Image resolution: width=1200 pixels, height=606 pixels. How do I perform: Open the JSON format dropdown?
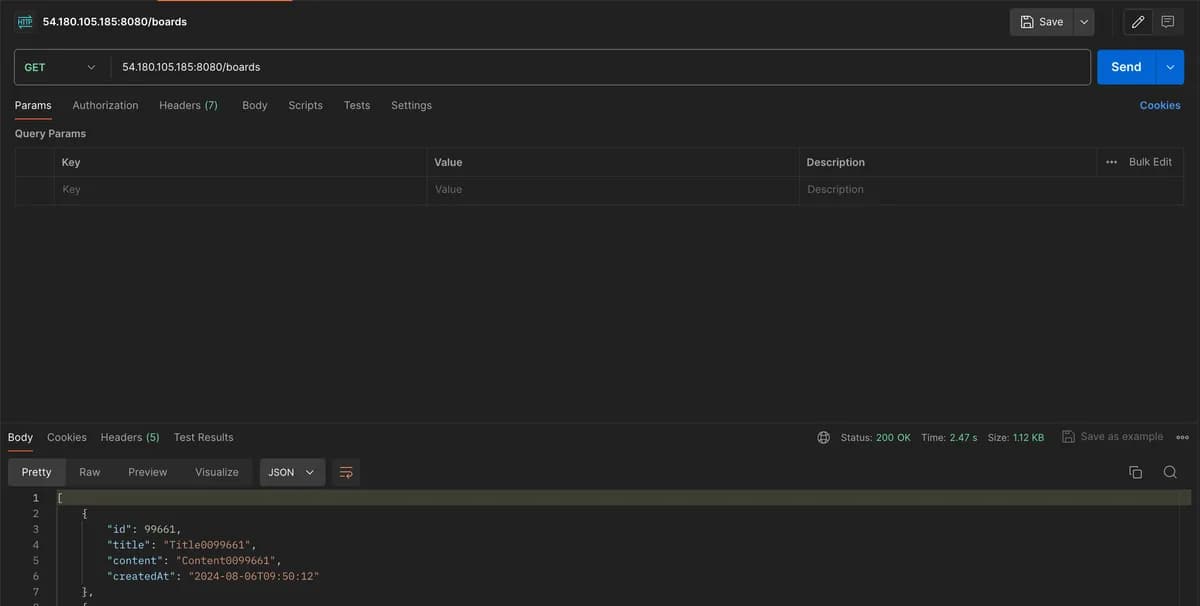coord(292,472)
